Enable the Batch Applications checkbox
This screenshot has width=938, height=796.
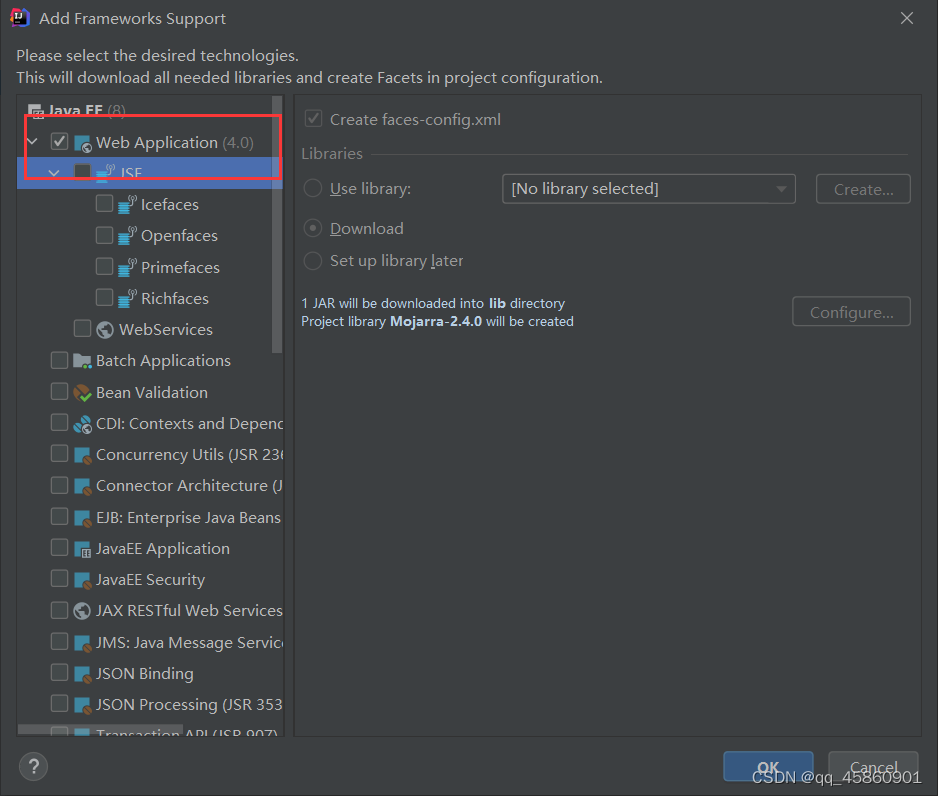59,360
